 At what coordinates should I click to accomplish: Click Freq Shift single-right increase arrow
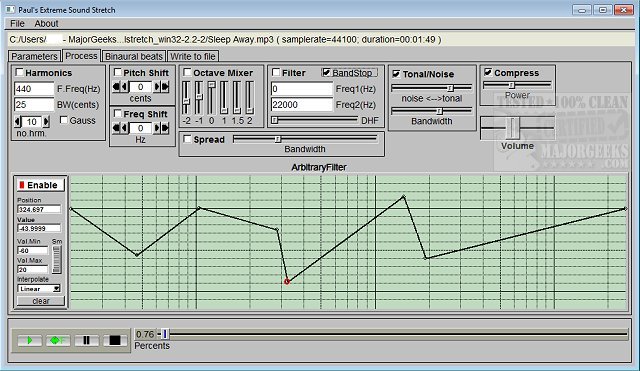[x=156, y=128]
